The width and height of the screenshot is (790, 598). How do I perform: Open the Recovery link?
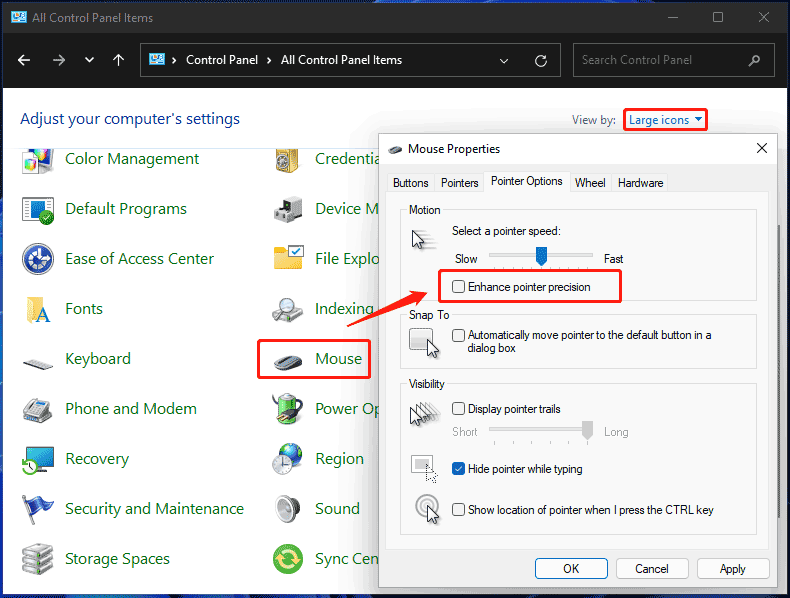[x=97, y=459]
